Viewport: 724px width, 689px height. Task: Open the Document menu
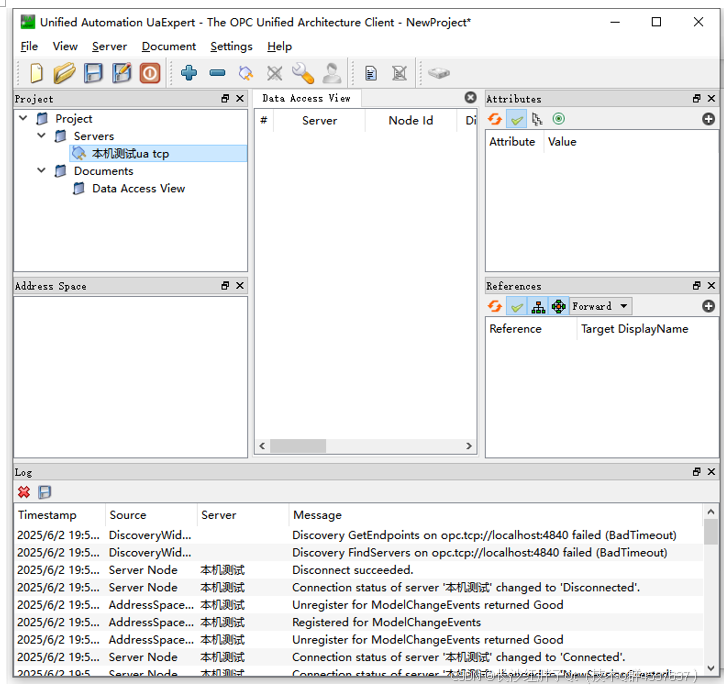point(169,47)
